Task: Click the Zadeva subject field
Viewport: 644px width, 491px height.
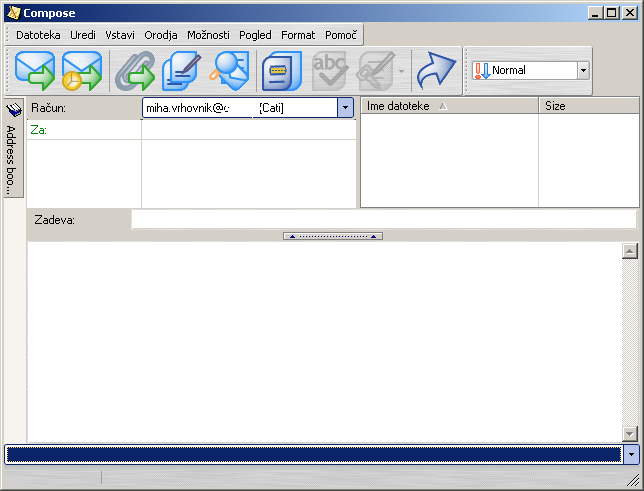Action: 383,220
